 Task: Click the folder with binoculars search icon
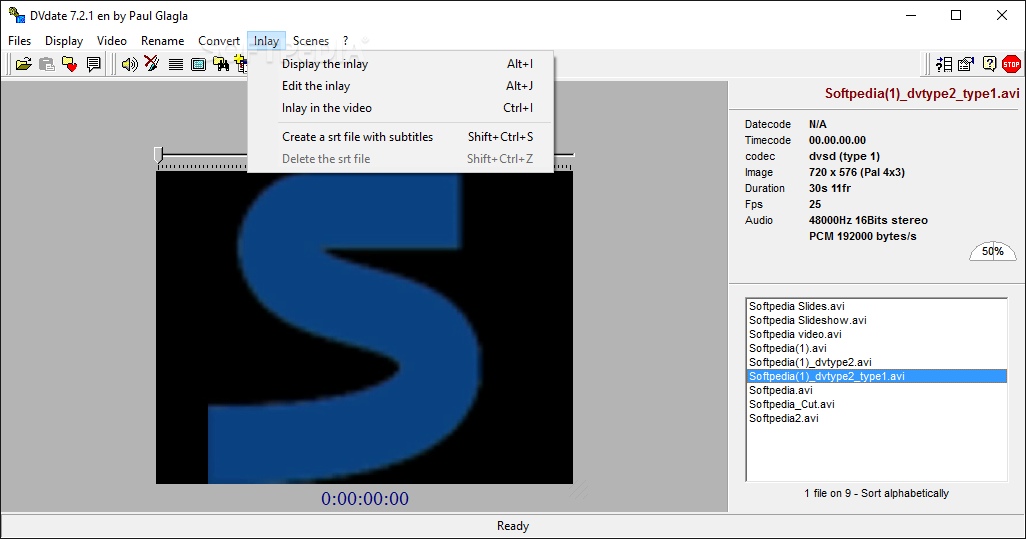click(x=221, y=64)
